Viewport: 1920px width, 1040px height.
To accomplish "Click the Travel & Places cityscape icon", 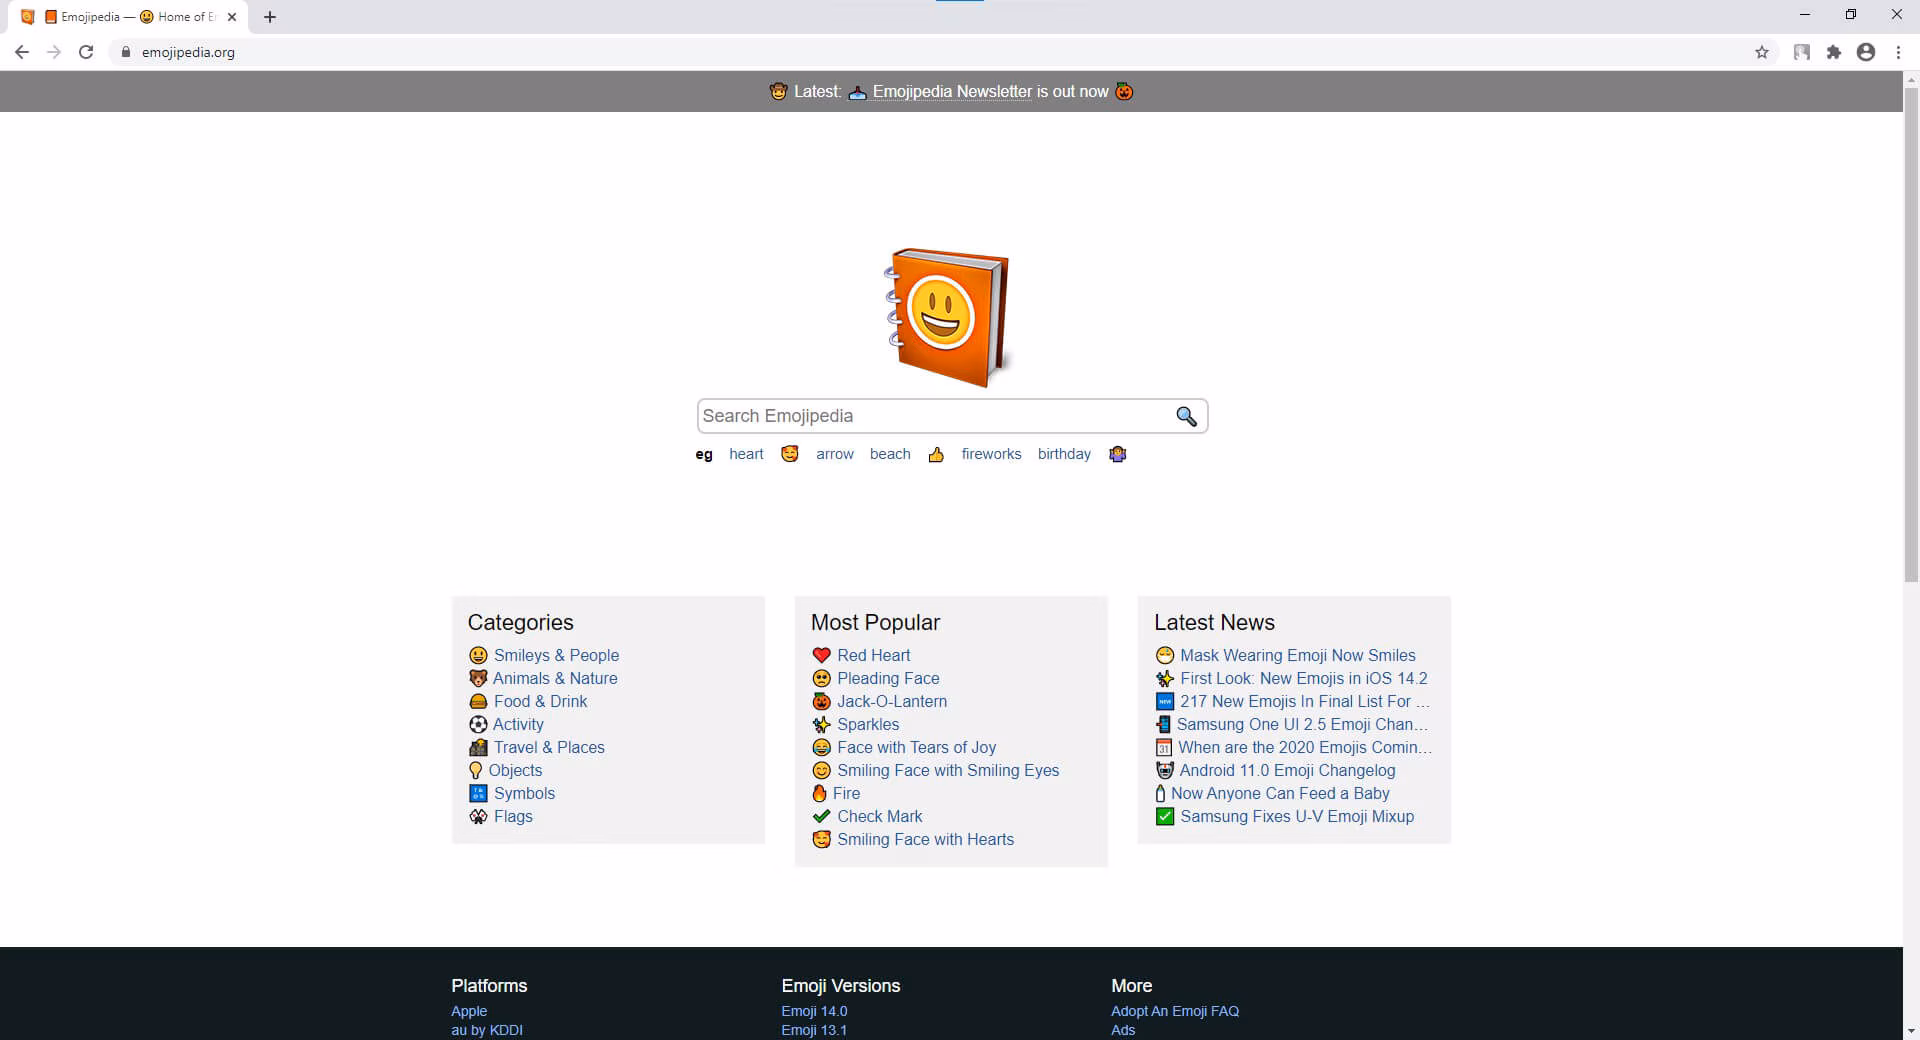I will point(478,748).
